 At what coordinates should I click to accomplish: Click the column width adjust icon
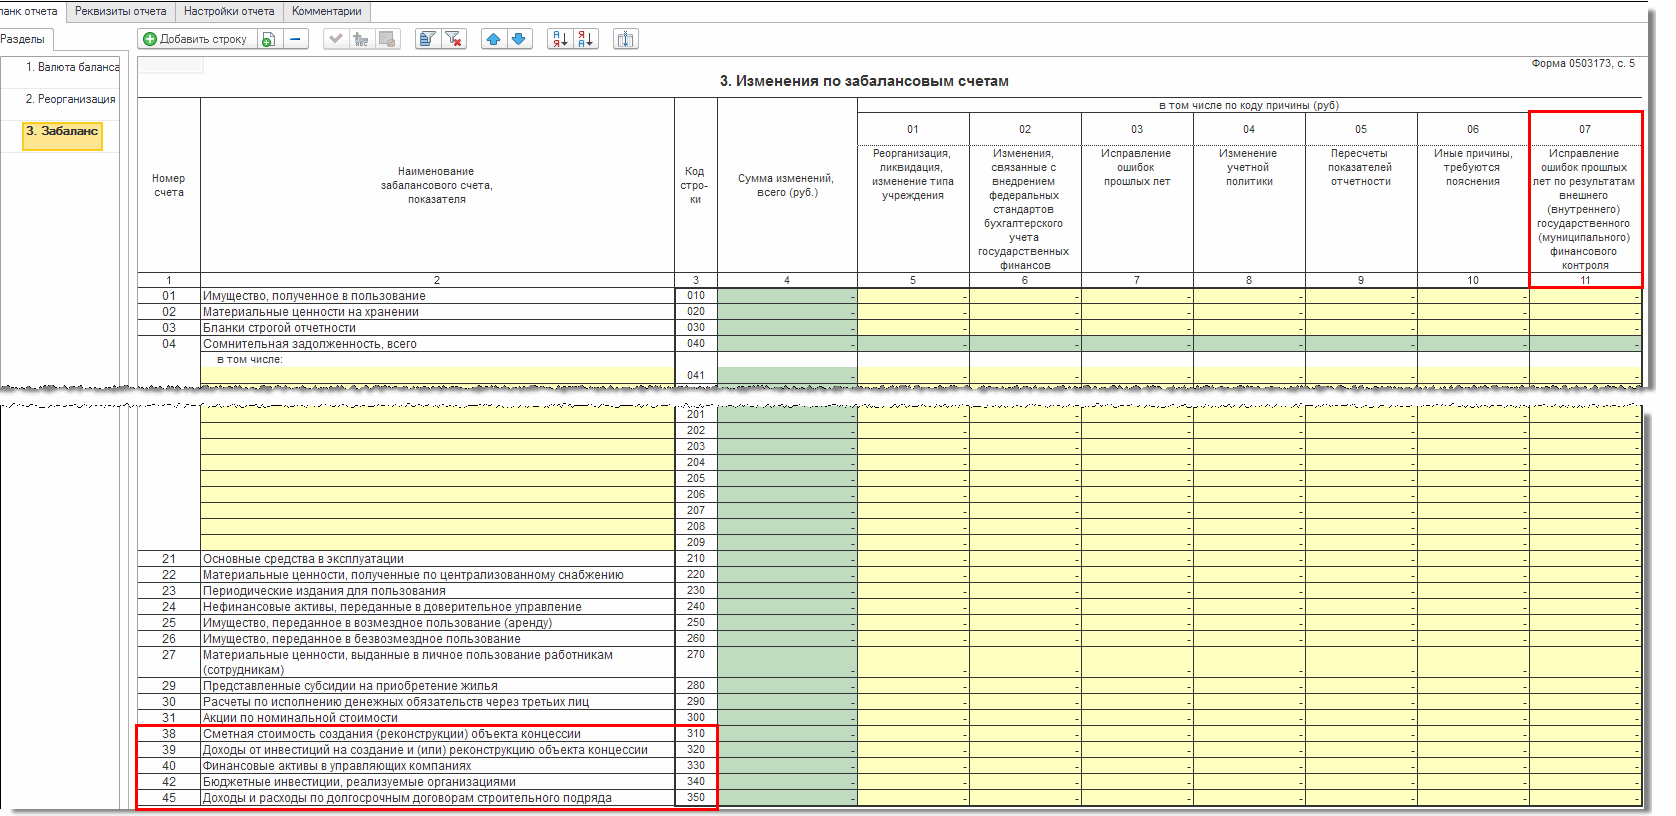coord(626,39)
